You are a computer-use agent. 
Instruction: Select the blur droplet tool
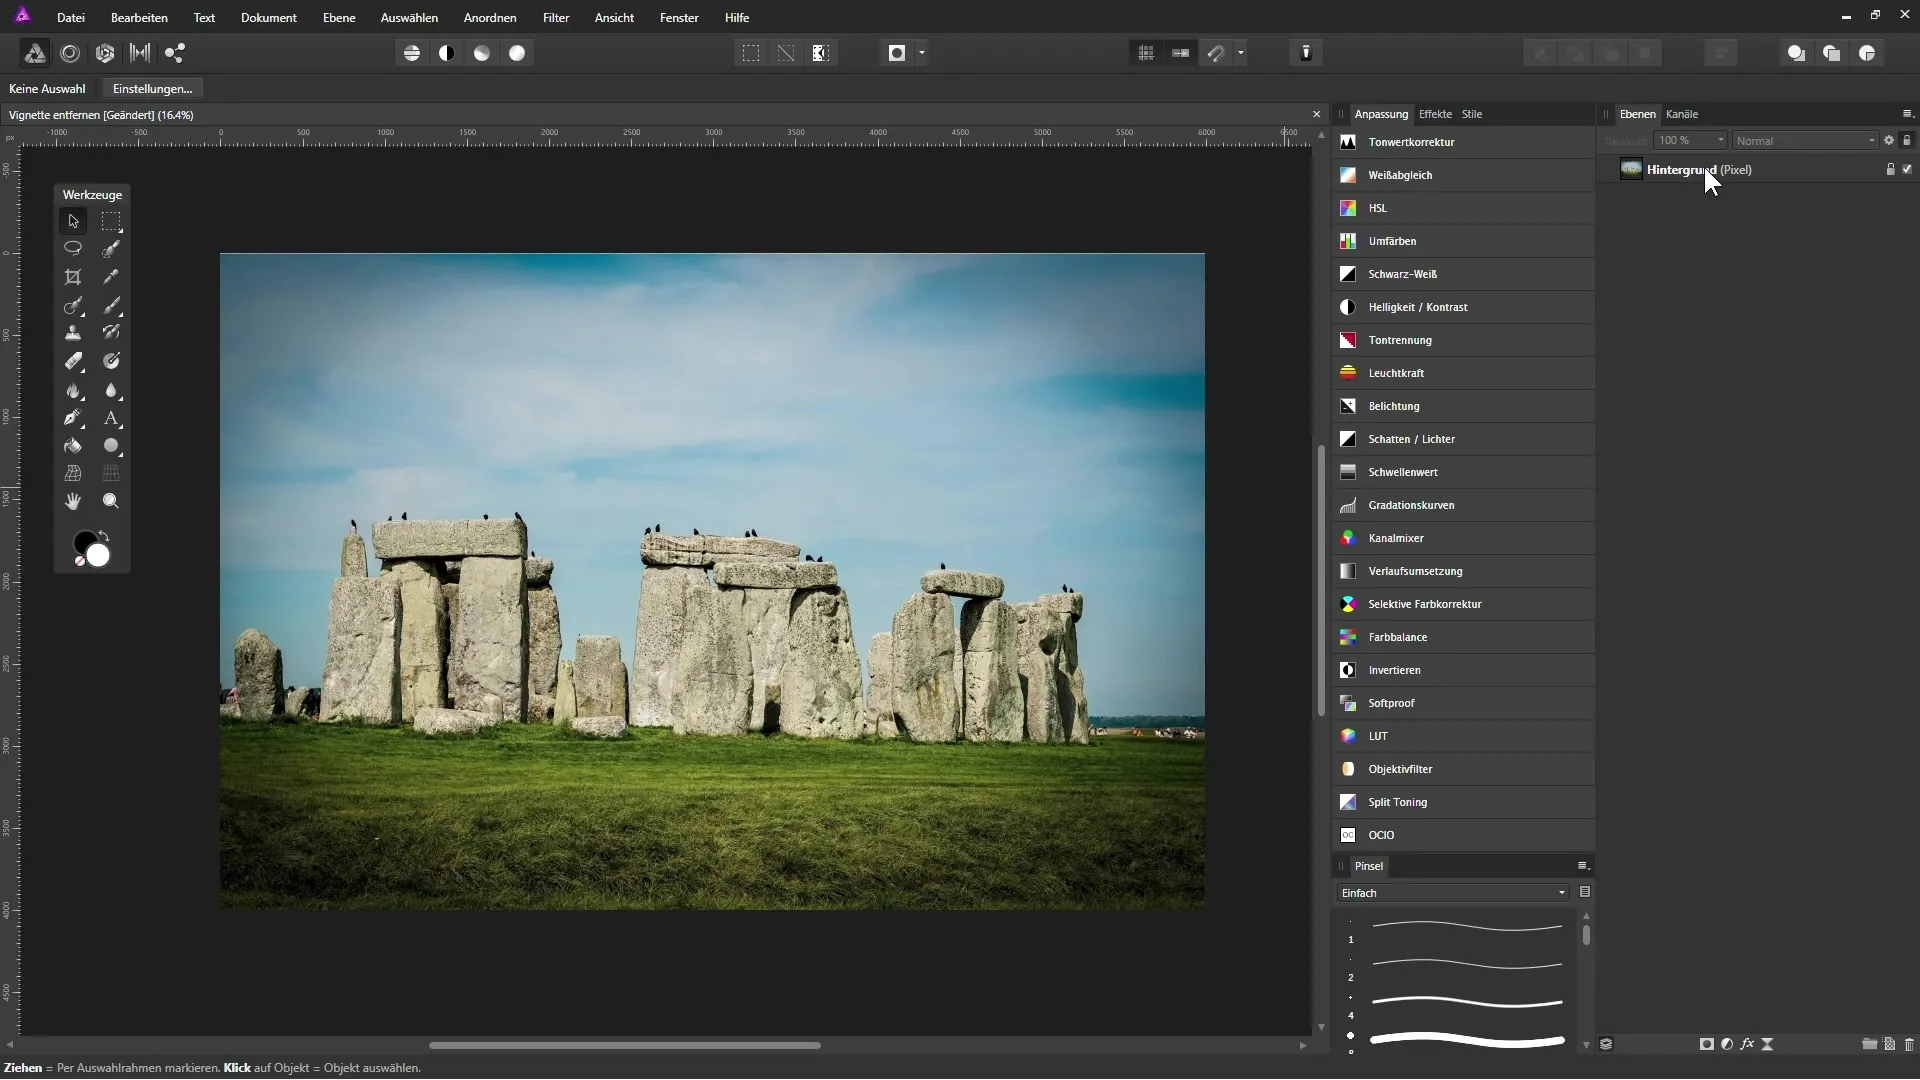[x=111, y=390]
